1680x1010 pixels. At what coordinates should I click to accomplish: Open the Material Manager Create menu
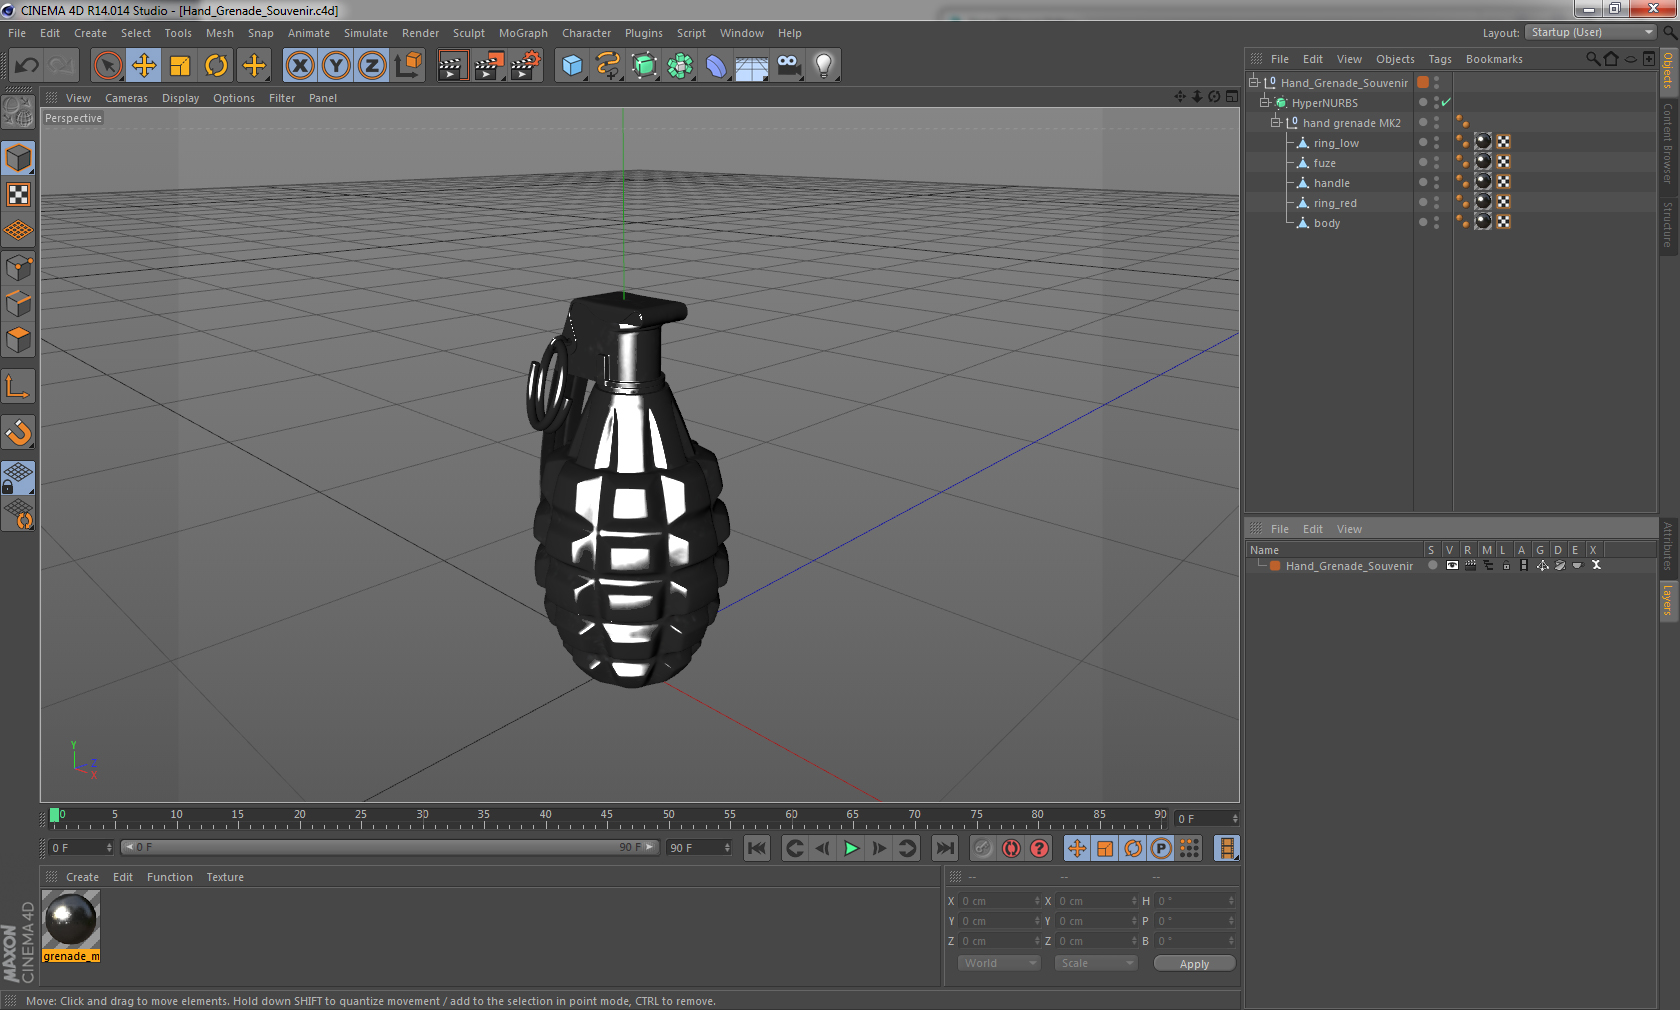coord(82,877)
